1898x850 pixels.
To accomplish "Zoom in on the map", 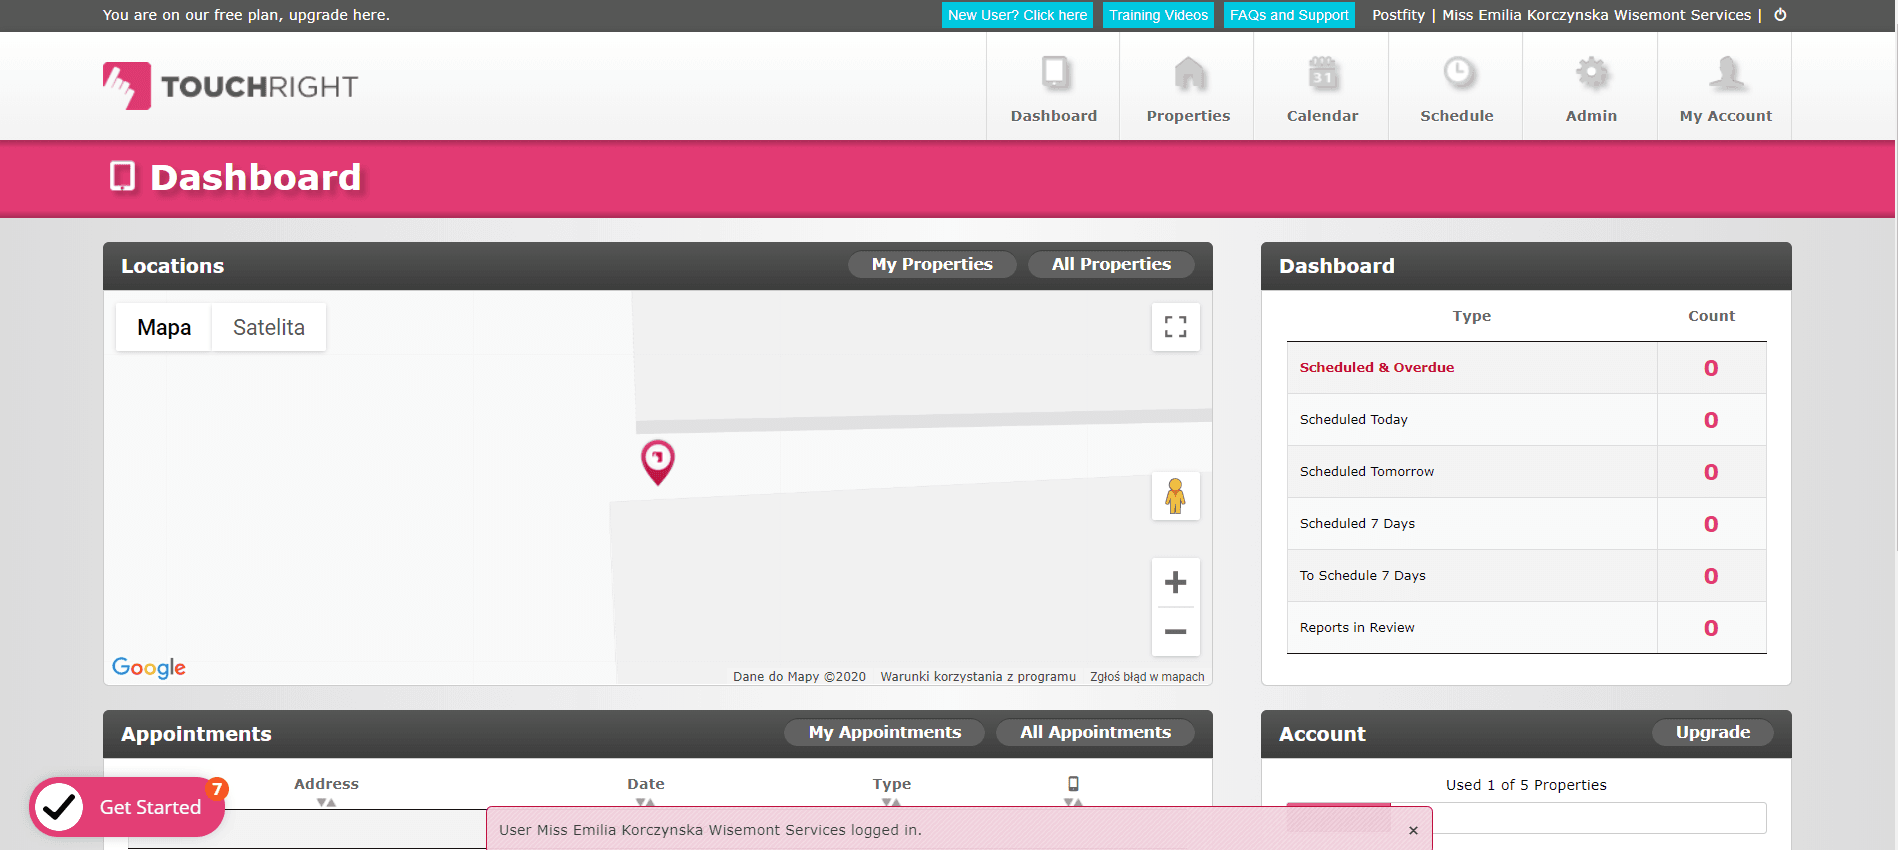I will 1175,582.
